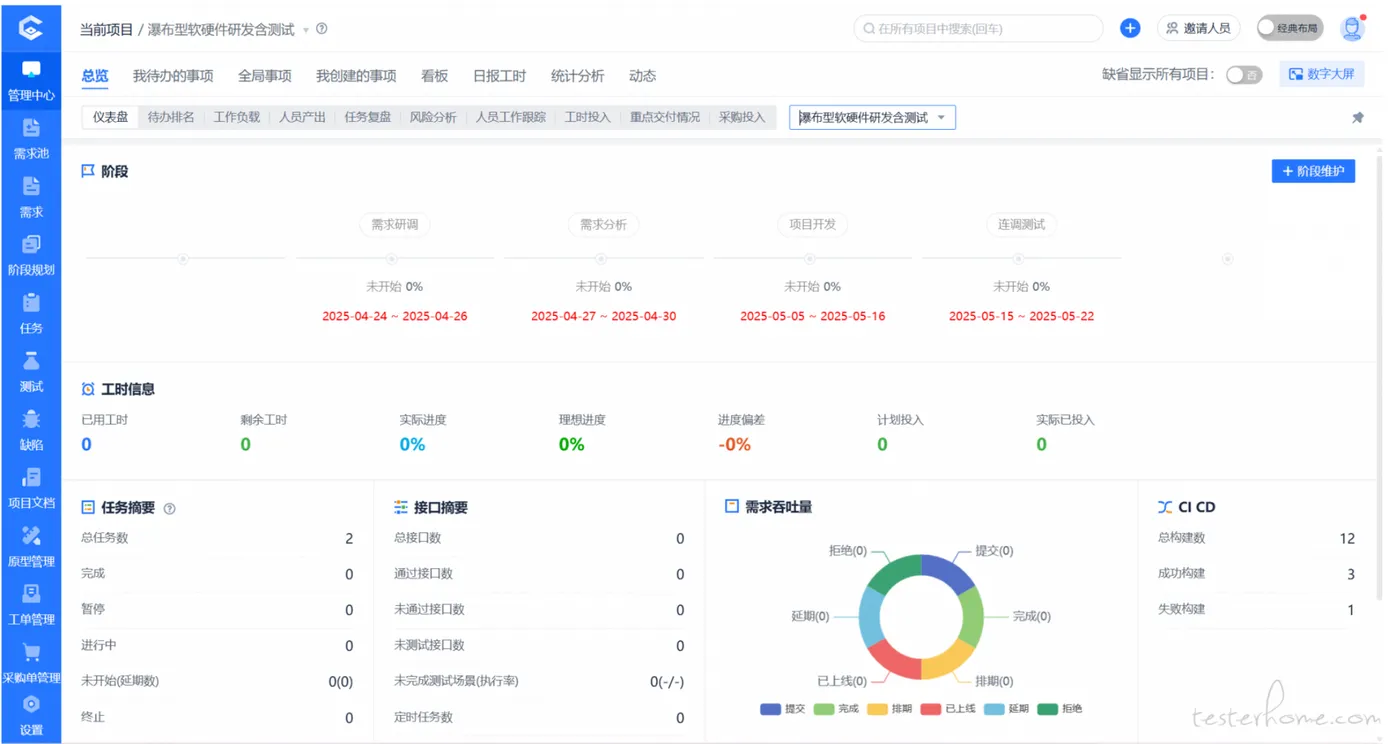Click the 邀请人员 button
The image size is (1400, 744).
(x=1198, y=29)
